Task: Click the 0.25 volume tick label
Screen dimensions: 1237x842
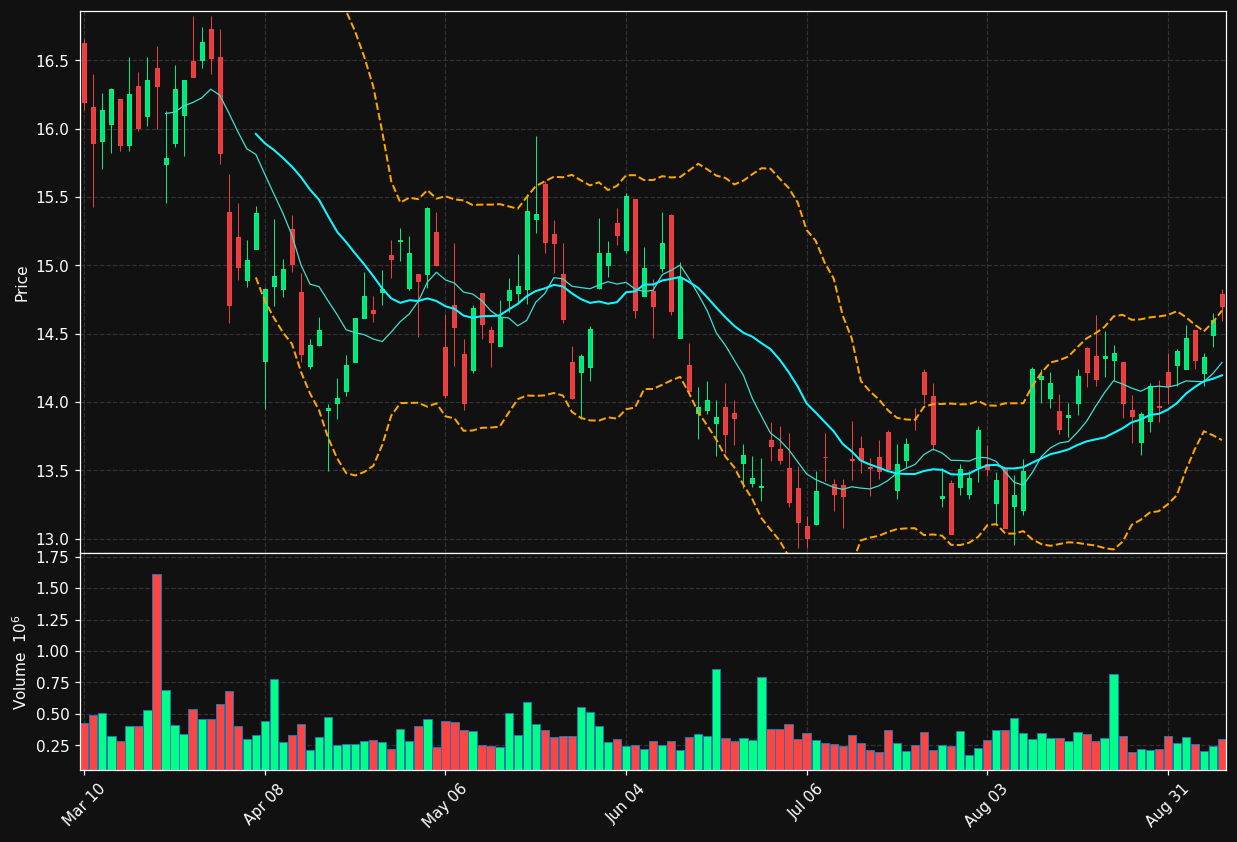Action: click(52, 746)
